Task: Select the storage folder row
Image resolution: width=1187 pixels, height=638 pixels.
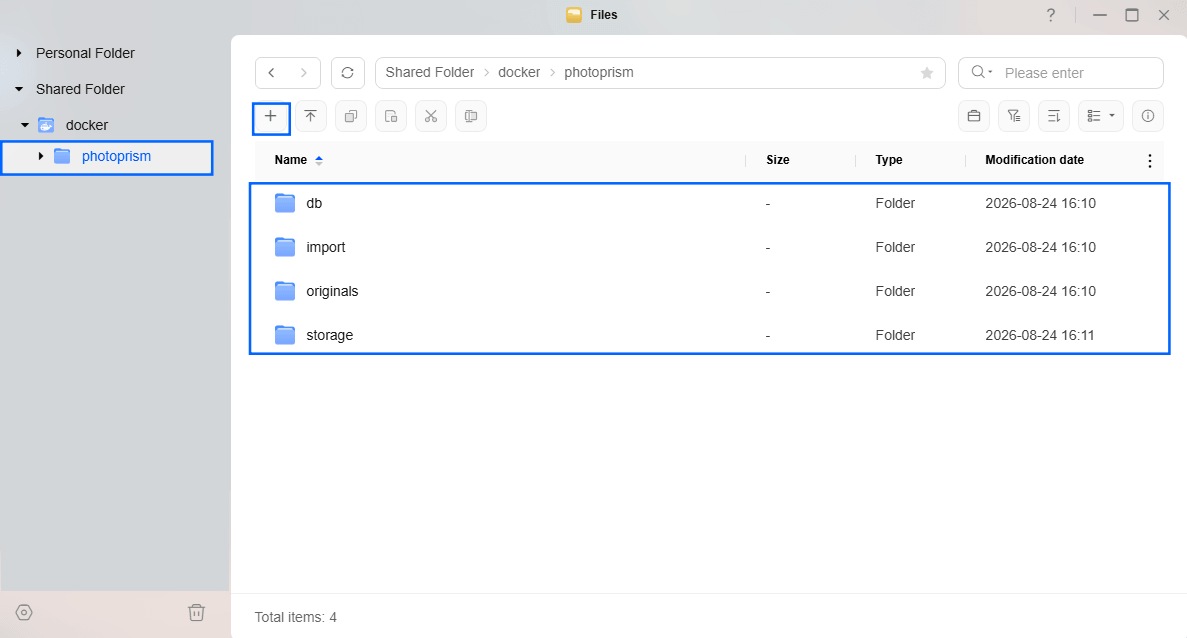Action: click(x=710, y=335)
